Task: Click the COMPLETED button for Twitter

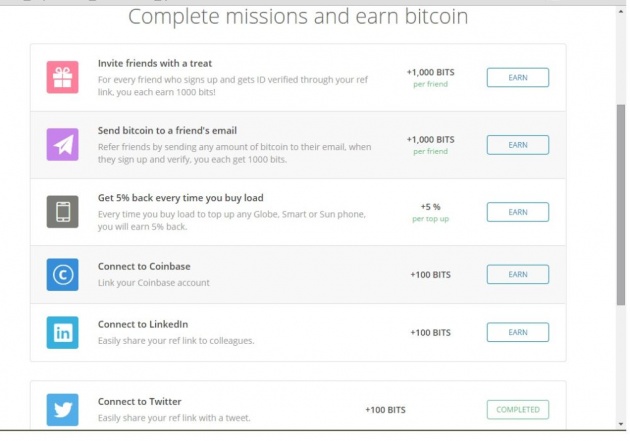Action: [518, 410]
